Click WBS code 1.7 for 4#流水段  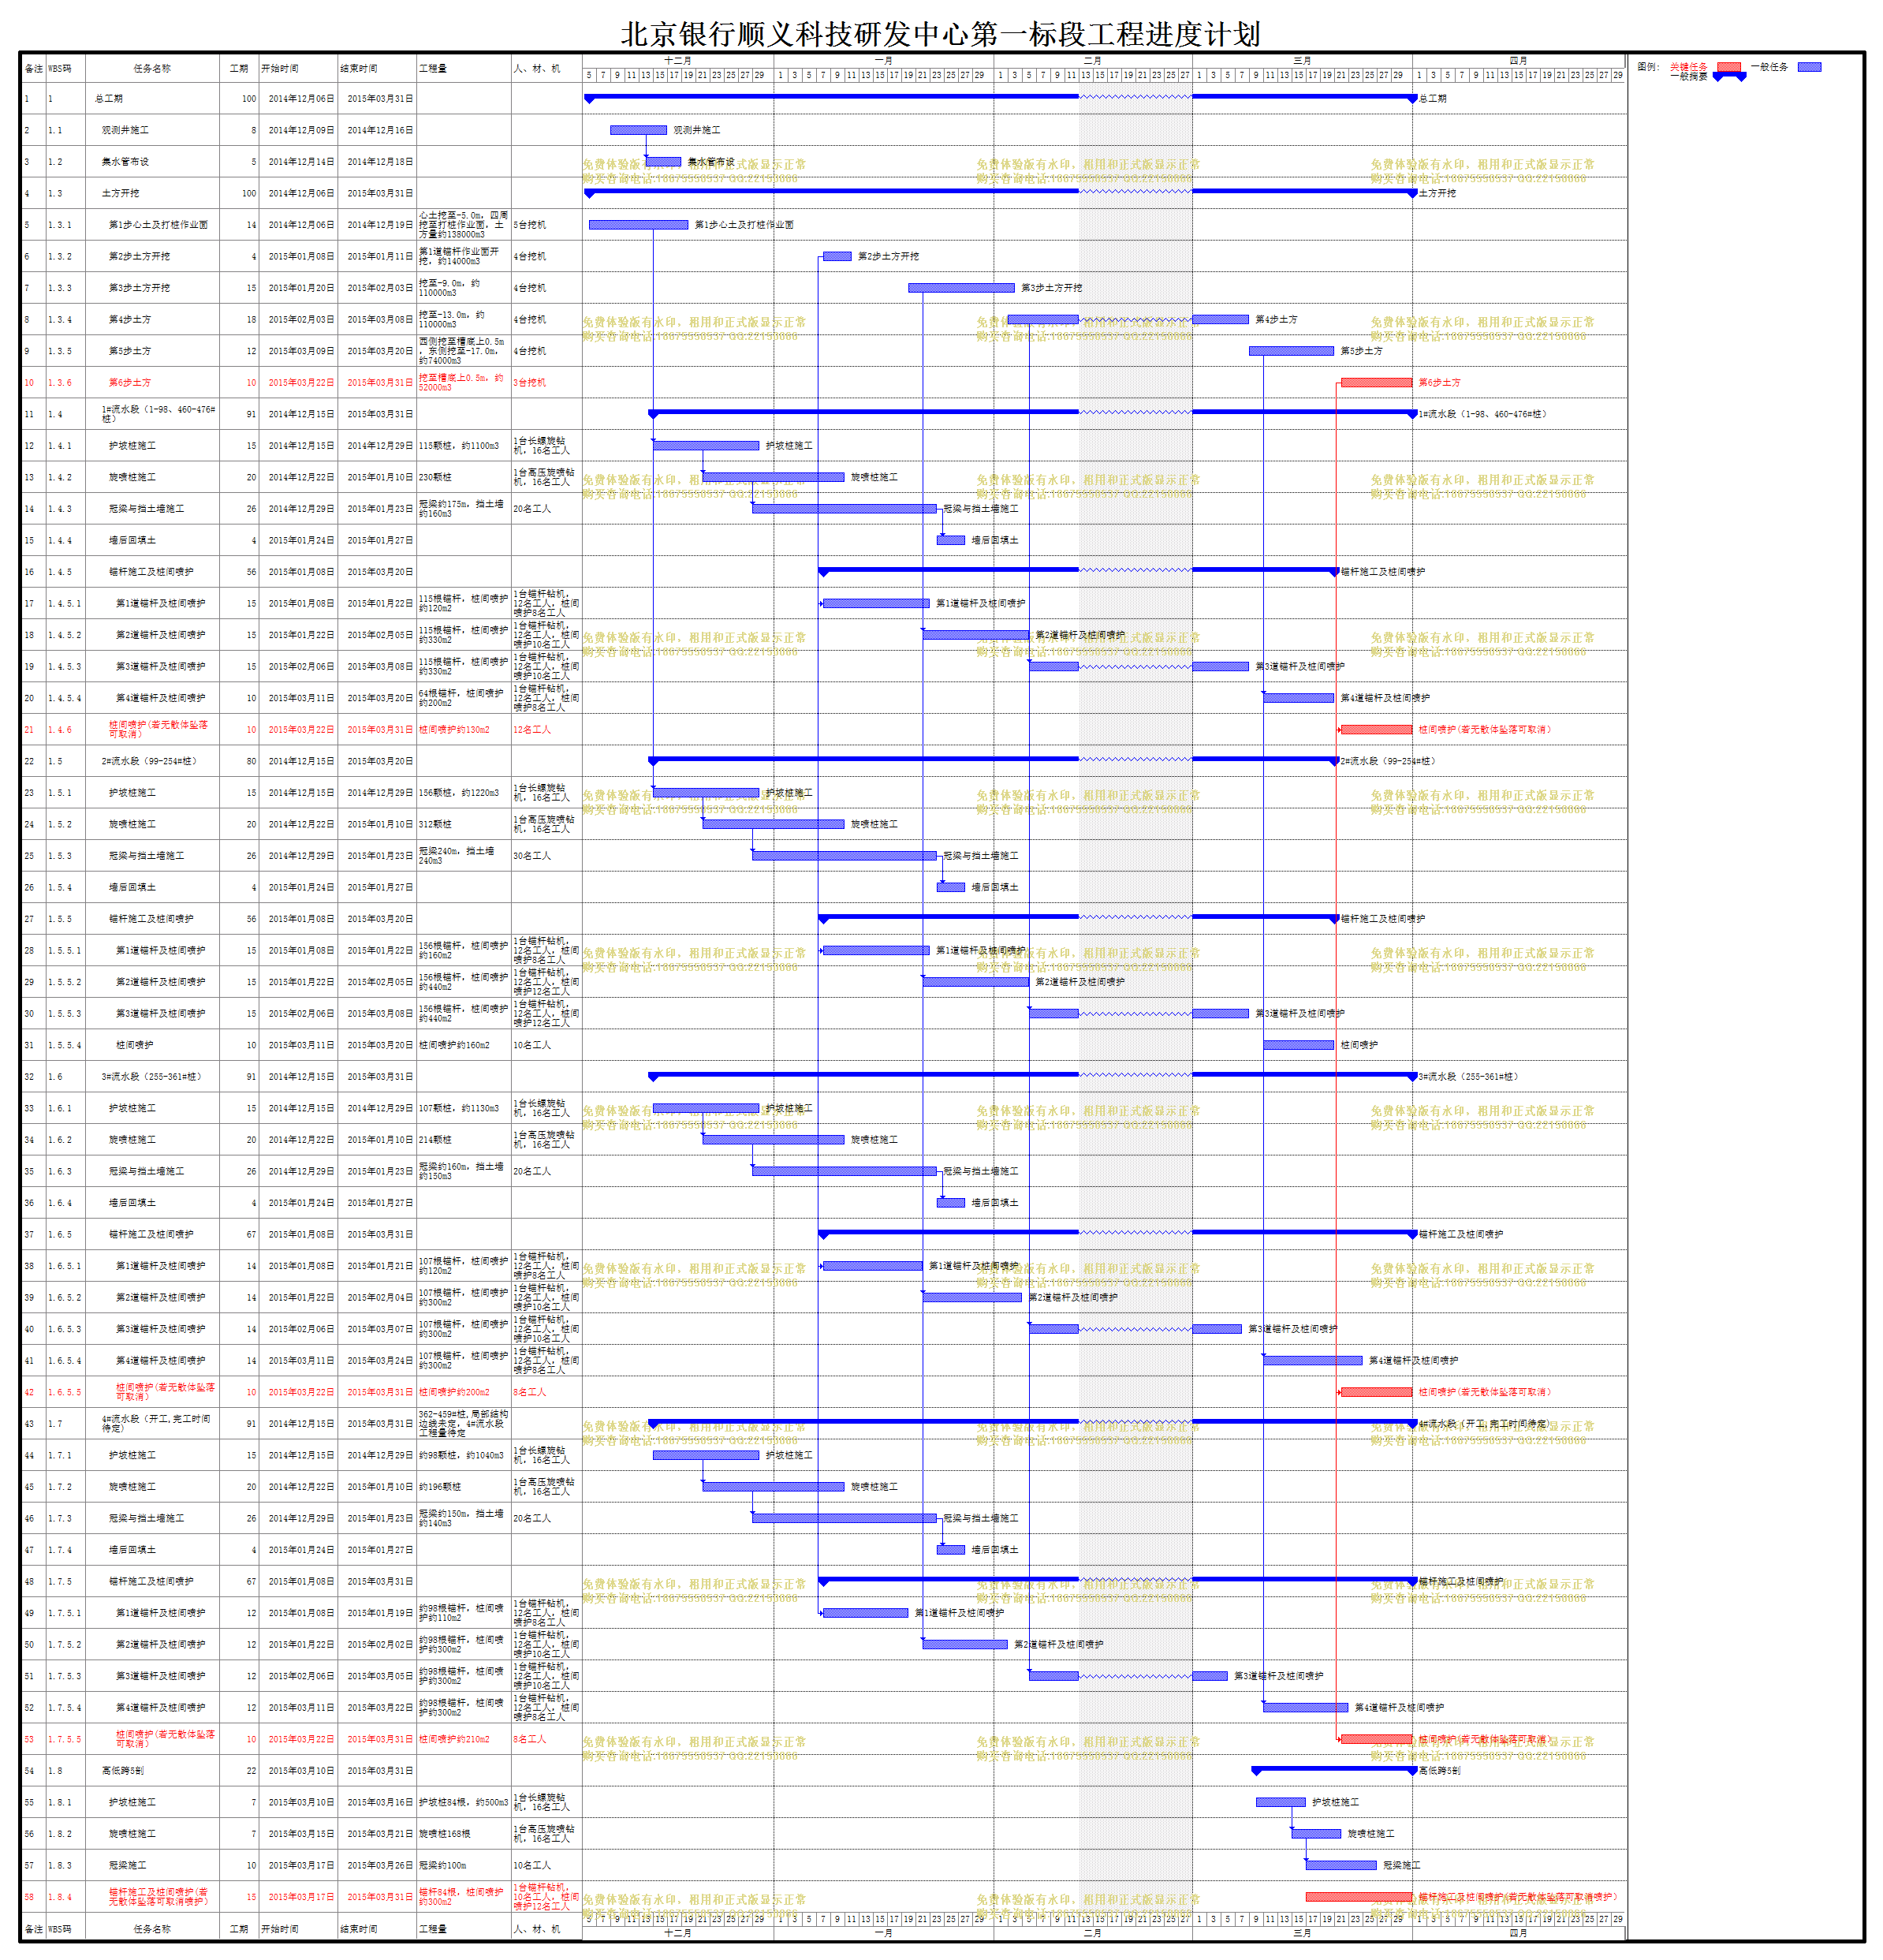(x=54, y=1424)
